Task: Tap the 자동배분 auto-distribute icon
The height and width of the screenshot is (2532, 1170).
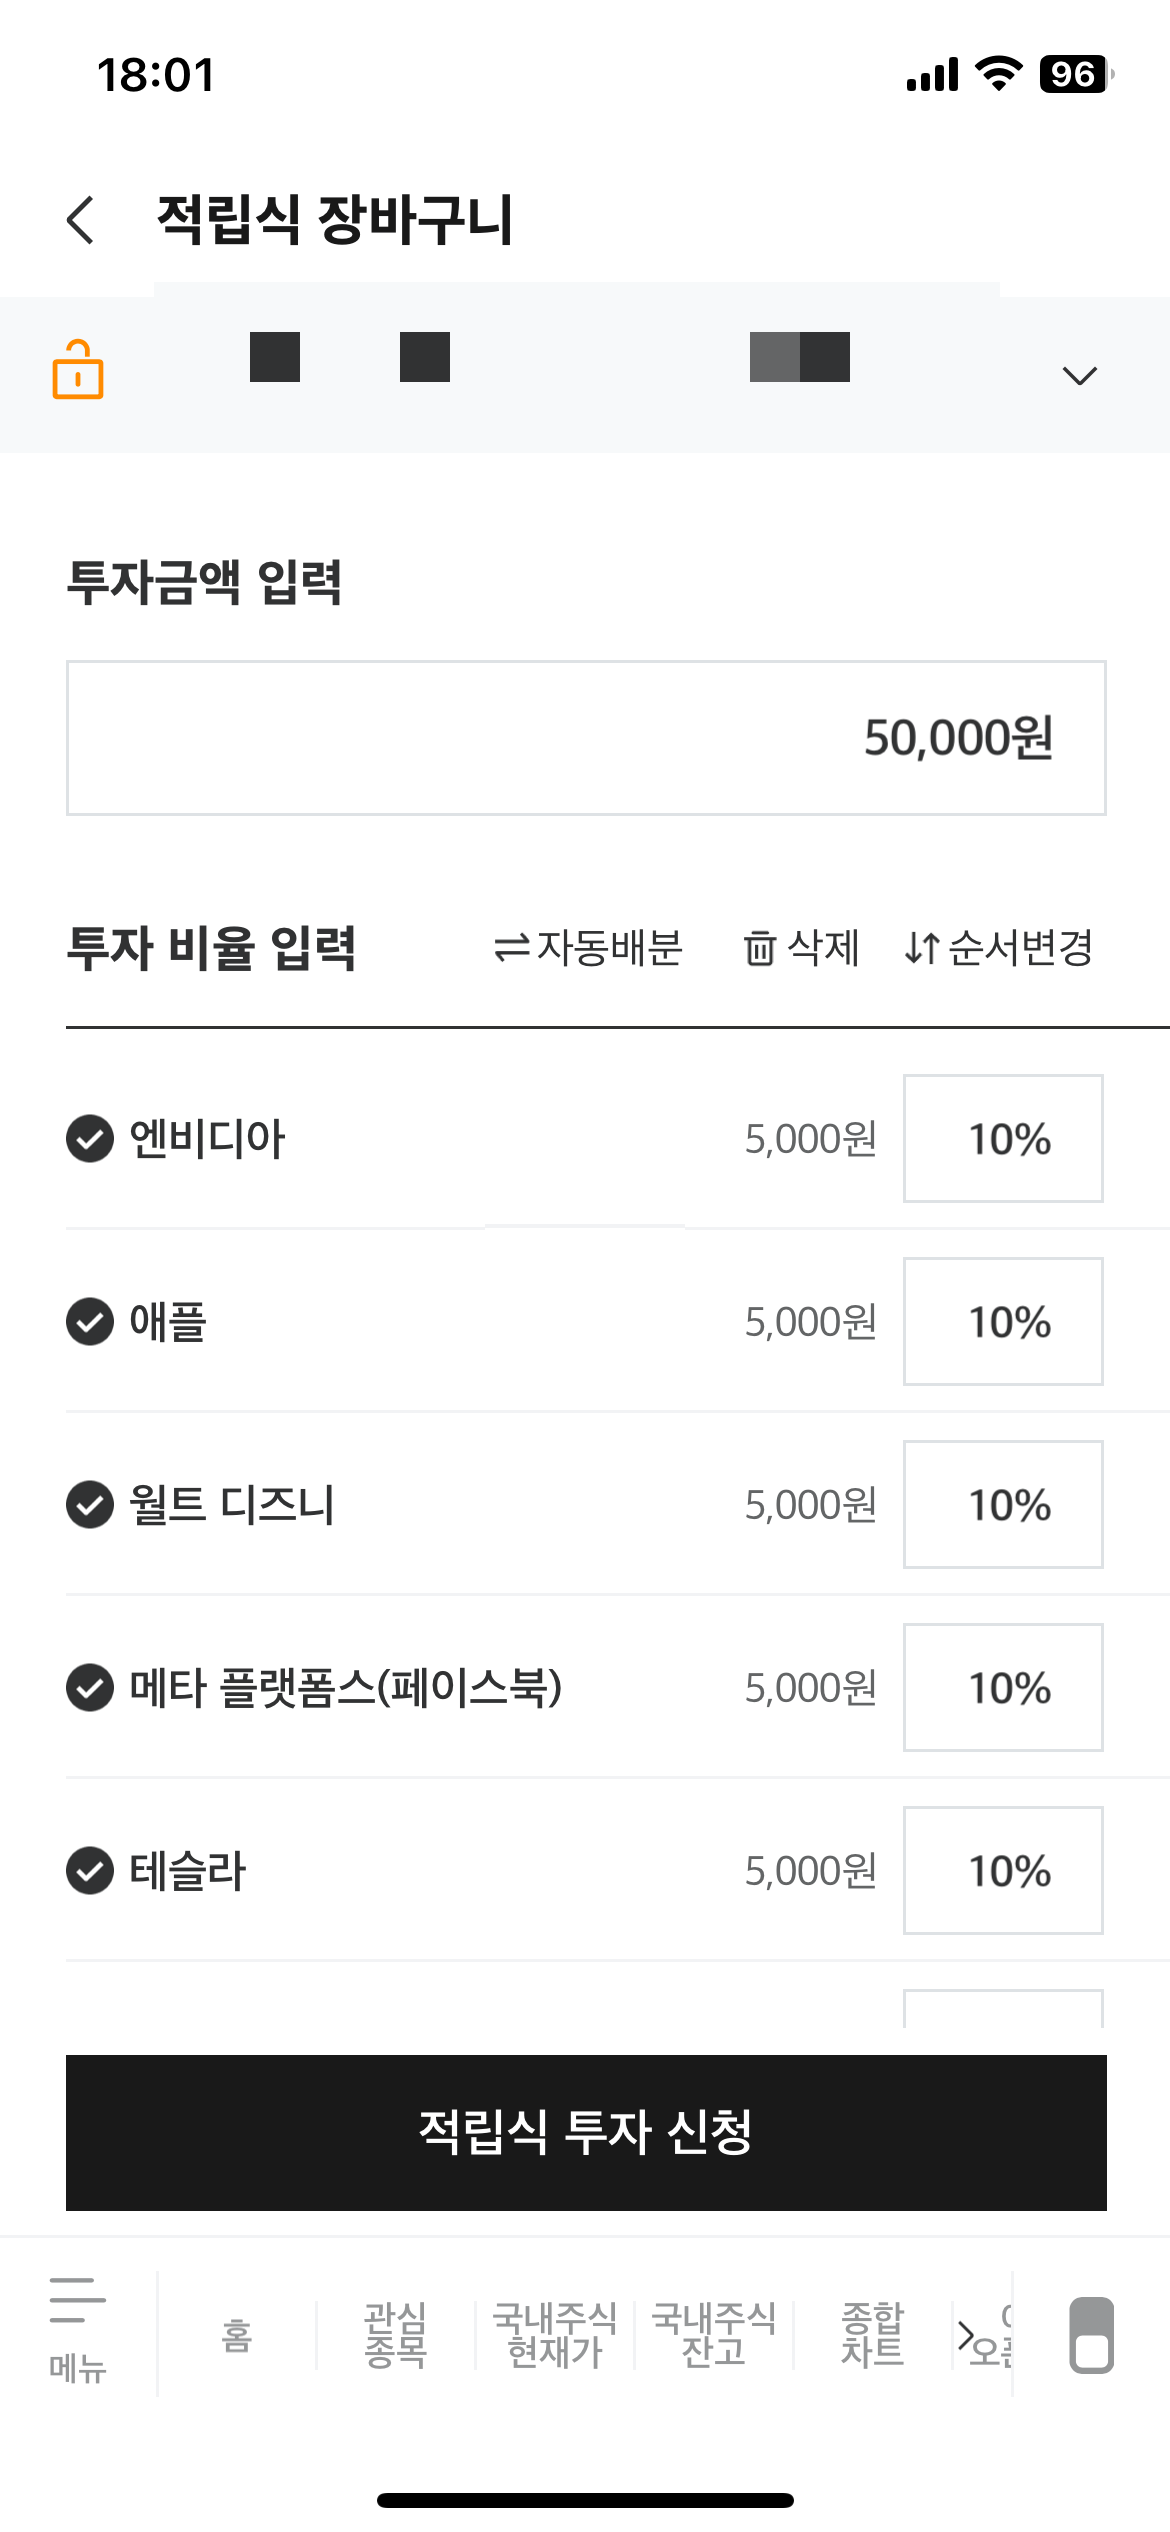Action: [512, 948]
